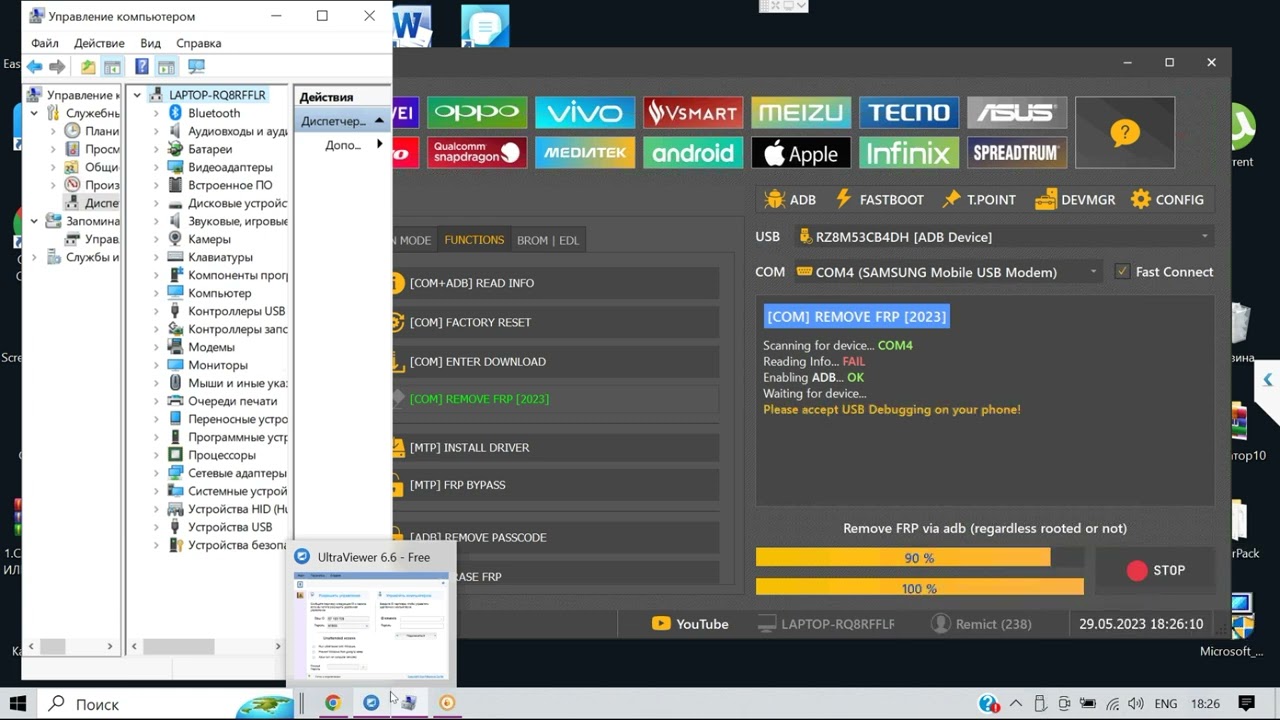This screenshot has height=720, width=1280.
Task: Collapse the Диспетчер actions section arrow
Action: click(379, 121)
